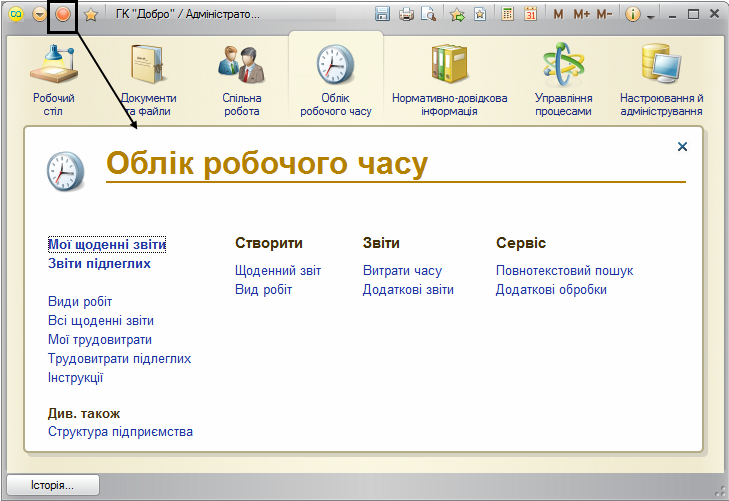
Task: Open Favorites star icon in title bar
Action: (x=91, y=15)
